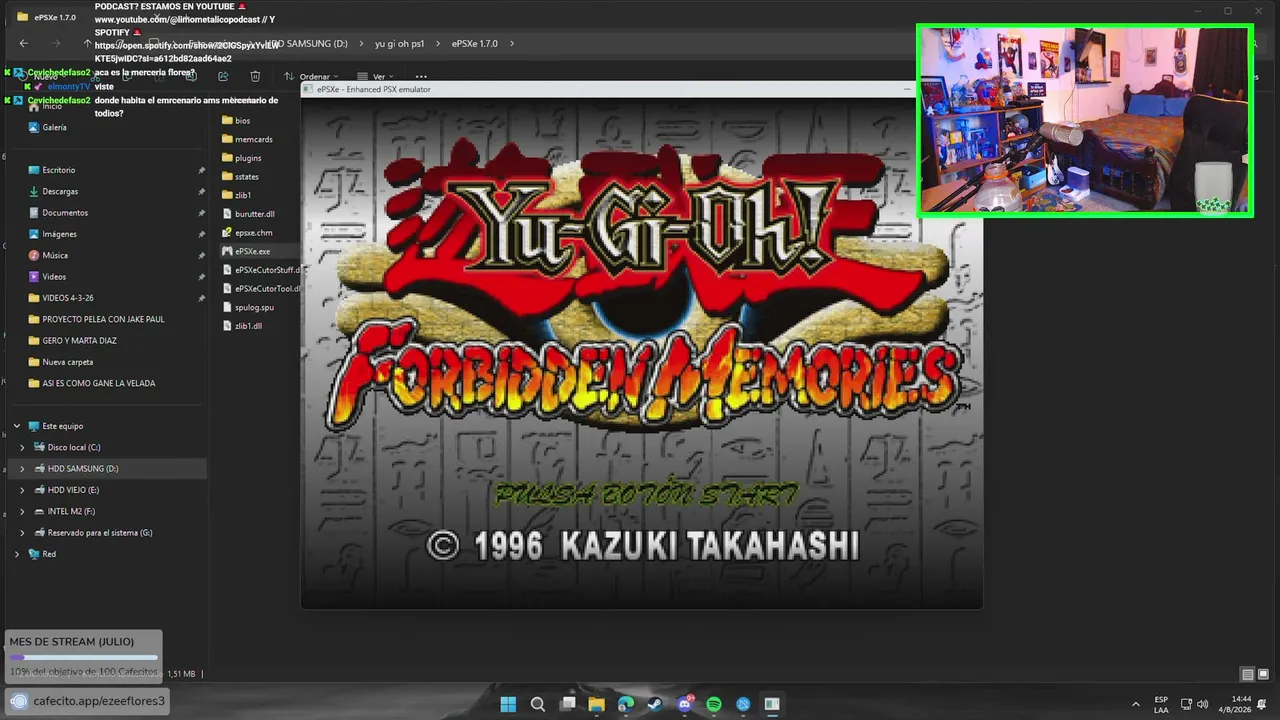Click the ePSXe game screen
This screenshot has width=1280, height=720.
tap(642, 352)
